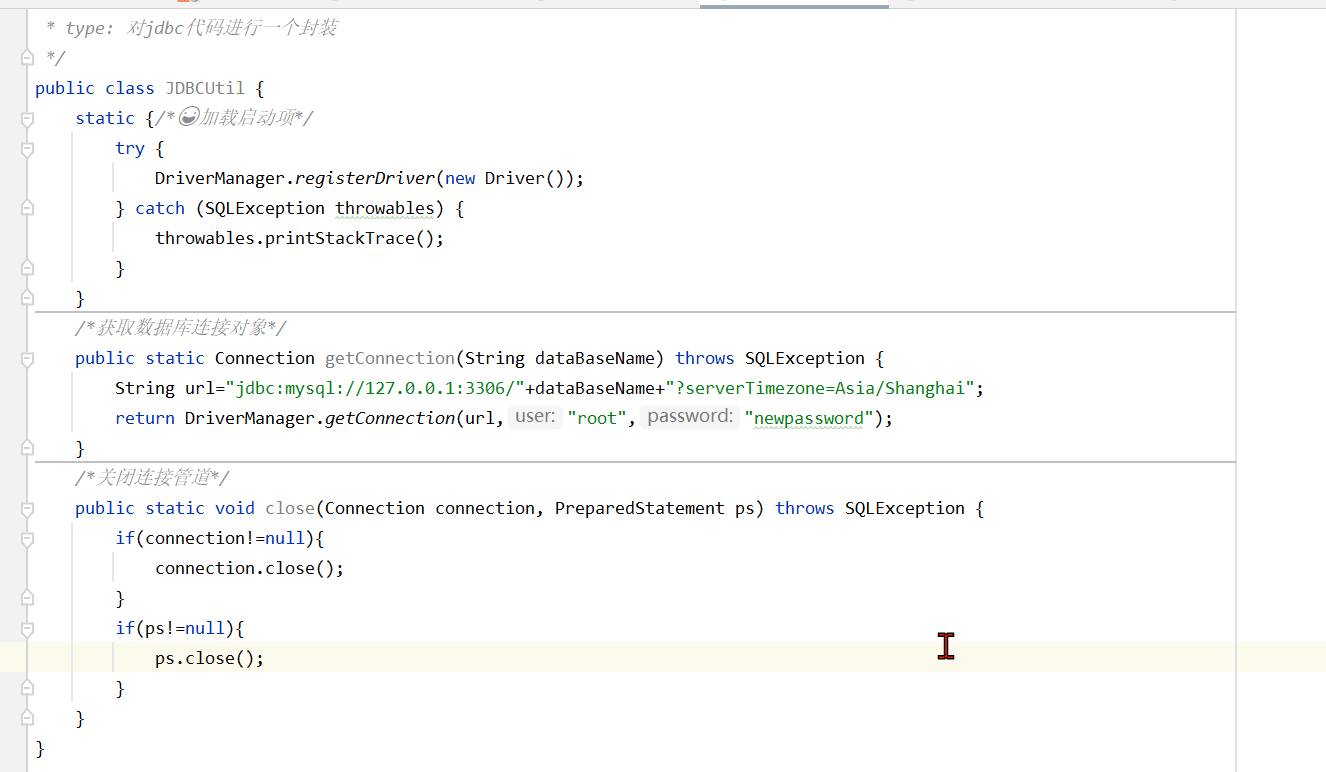Image resolution: width=1326 pixels, height=772 pixels.
Task: Click 'new Driver()' constructor call
Action: point(509,178)
